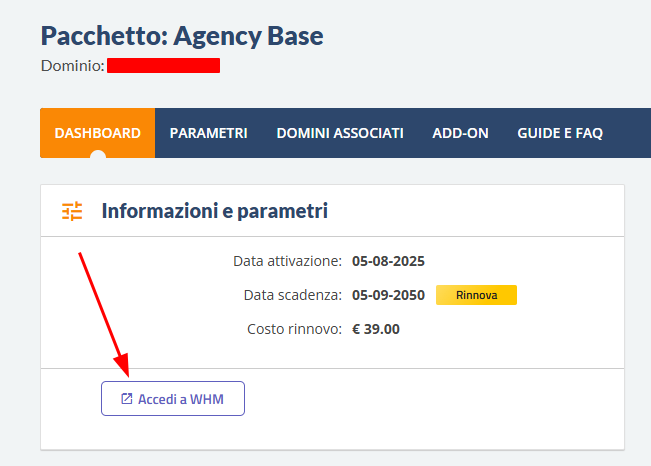Click the Costo rinnovo label
The width and height of the screenshot is (651, 466).
tap(294, 328)
